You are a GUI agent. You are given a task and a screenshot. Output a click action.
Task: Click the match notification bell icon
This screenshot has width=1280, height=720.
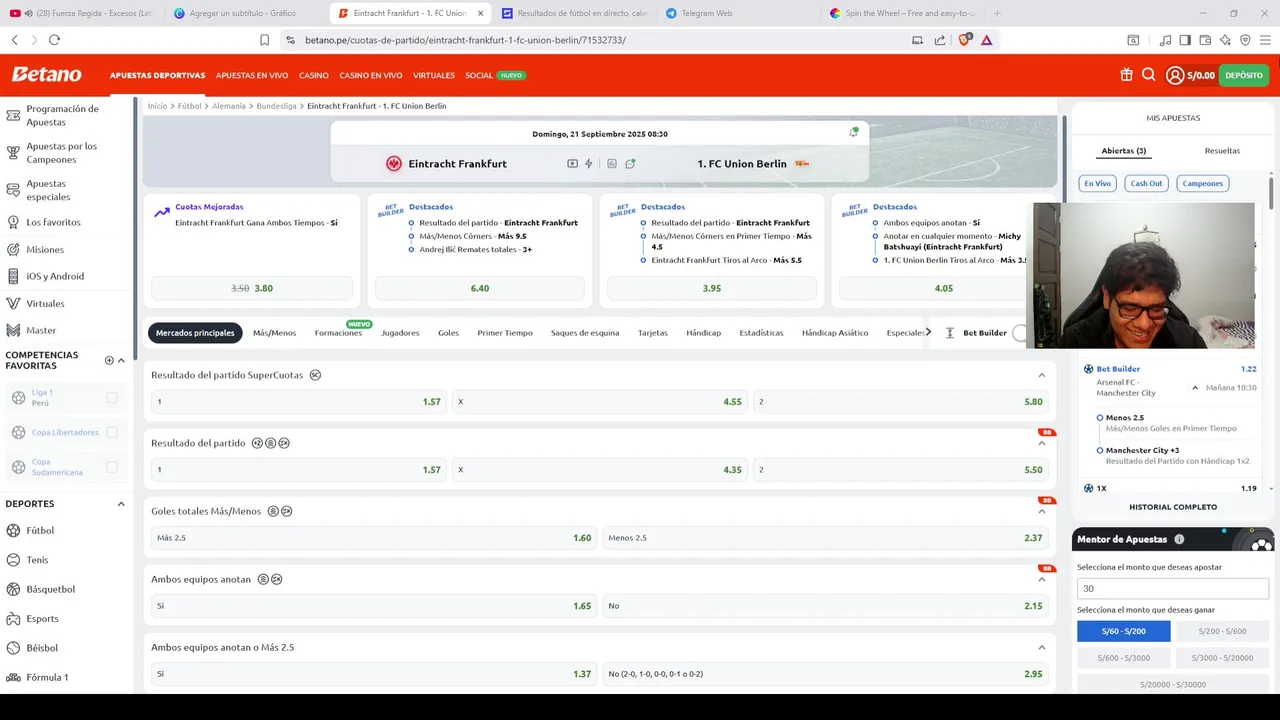click(x=853, y=132)
